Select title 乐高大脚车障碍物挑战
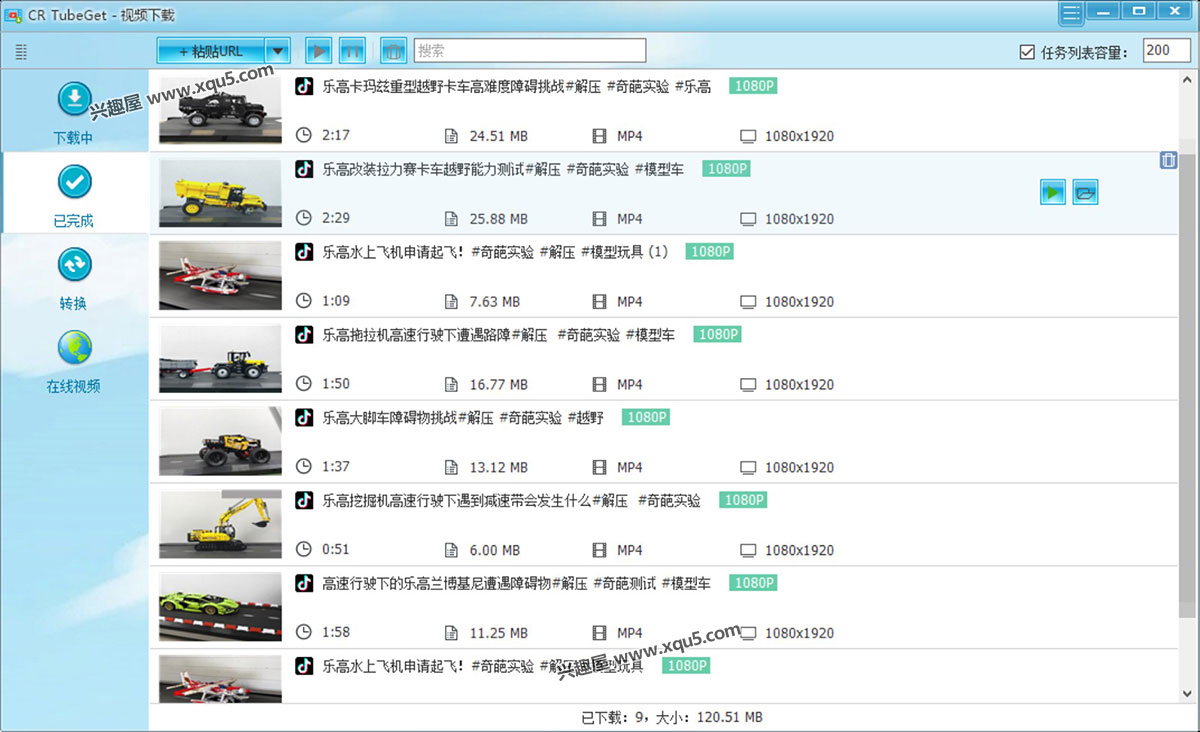The width and height of the screenshot is (1200, 732). tap(463, 418)
